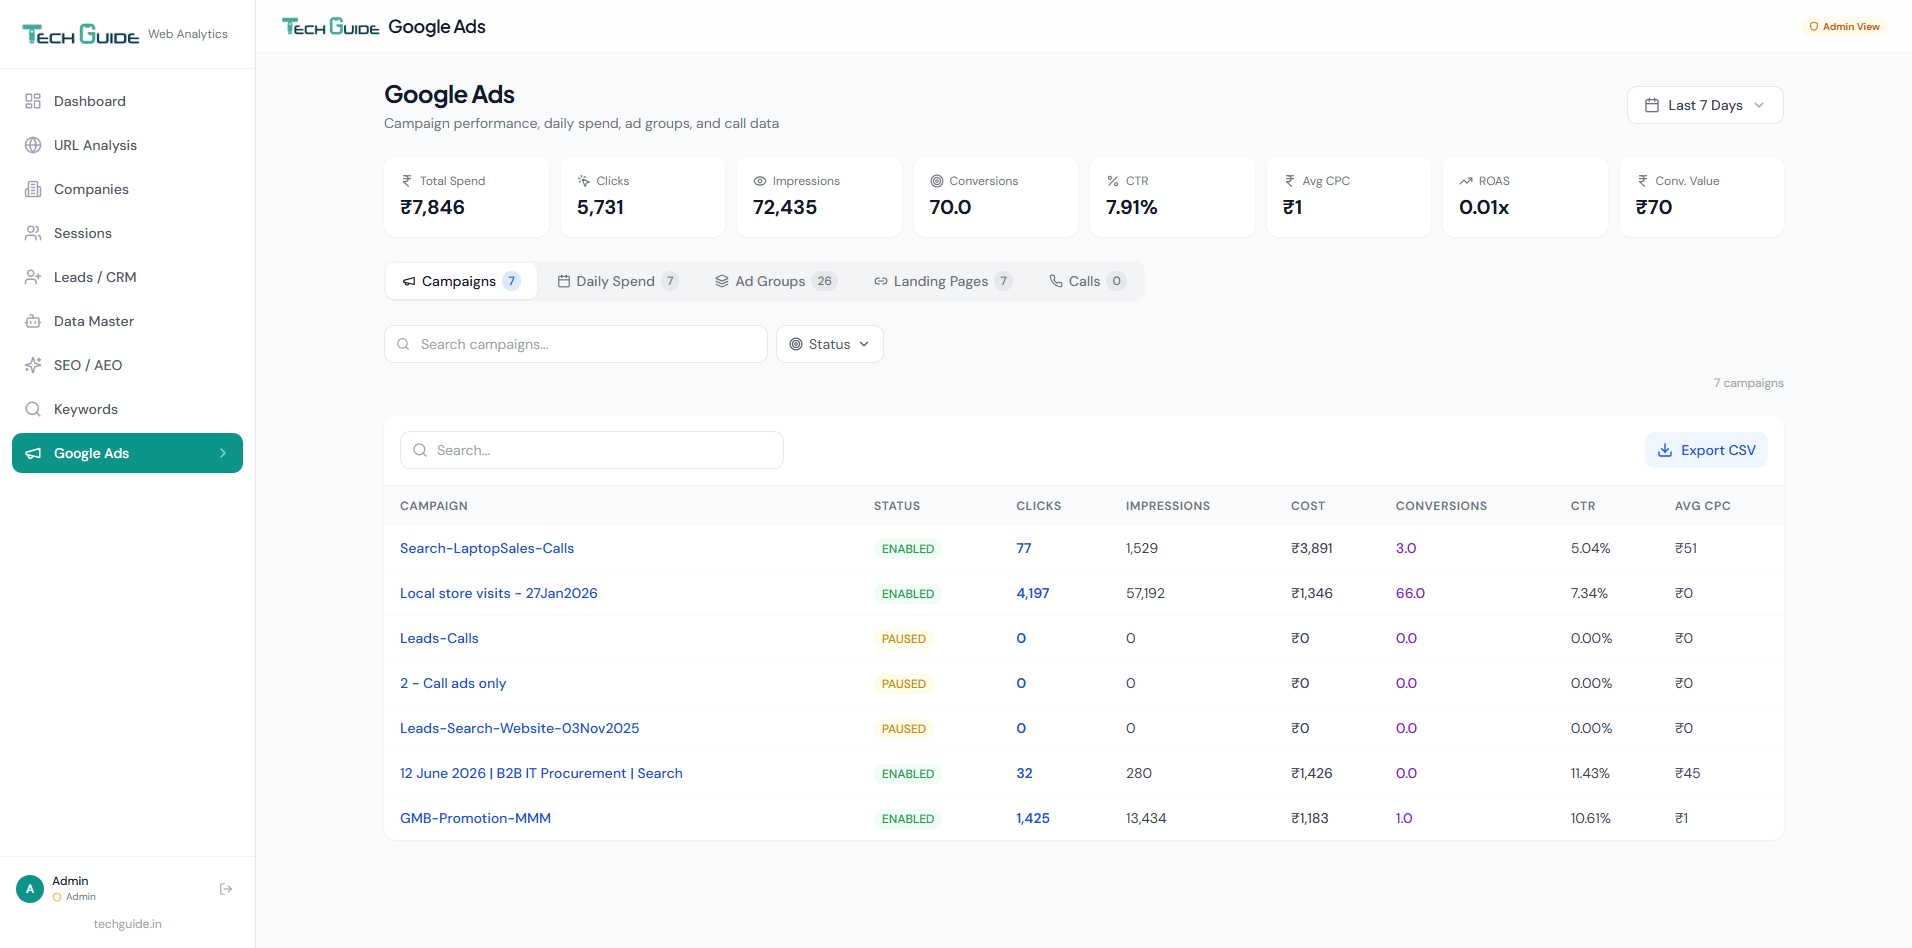
Task: Click the trending arrow icon on ROAS card
Action: pyautogui.click(x=1466, y=181)
